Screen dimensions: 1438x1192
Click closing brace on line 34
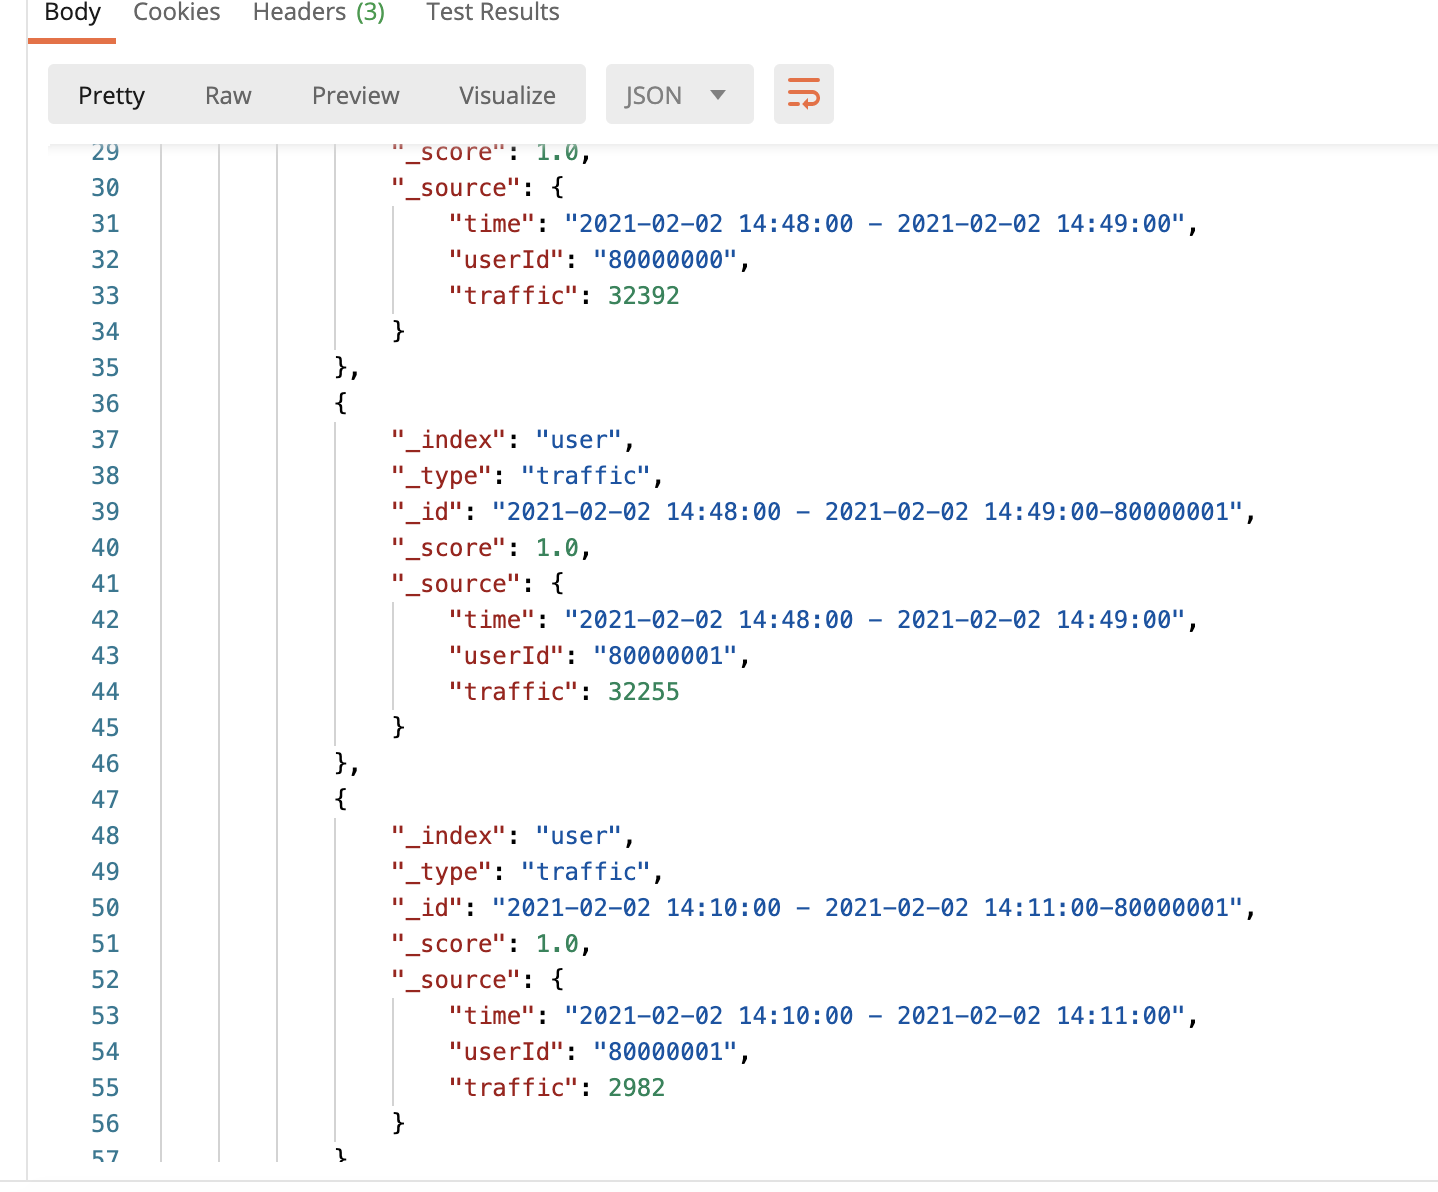click(398, 331)
